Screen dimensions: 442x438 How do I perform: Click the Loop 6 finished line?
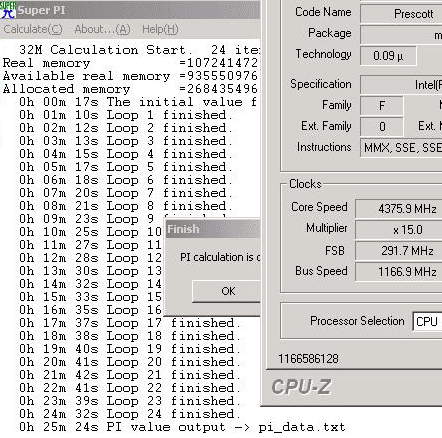pos(126,180)
